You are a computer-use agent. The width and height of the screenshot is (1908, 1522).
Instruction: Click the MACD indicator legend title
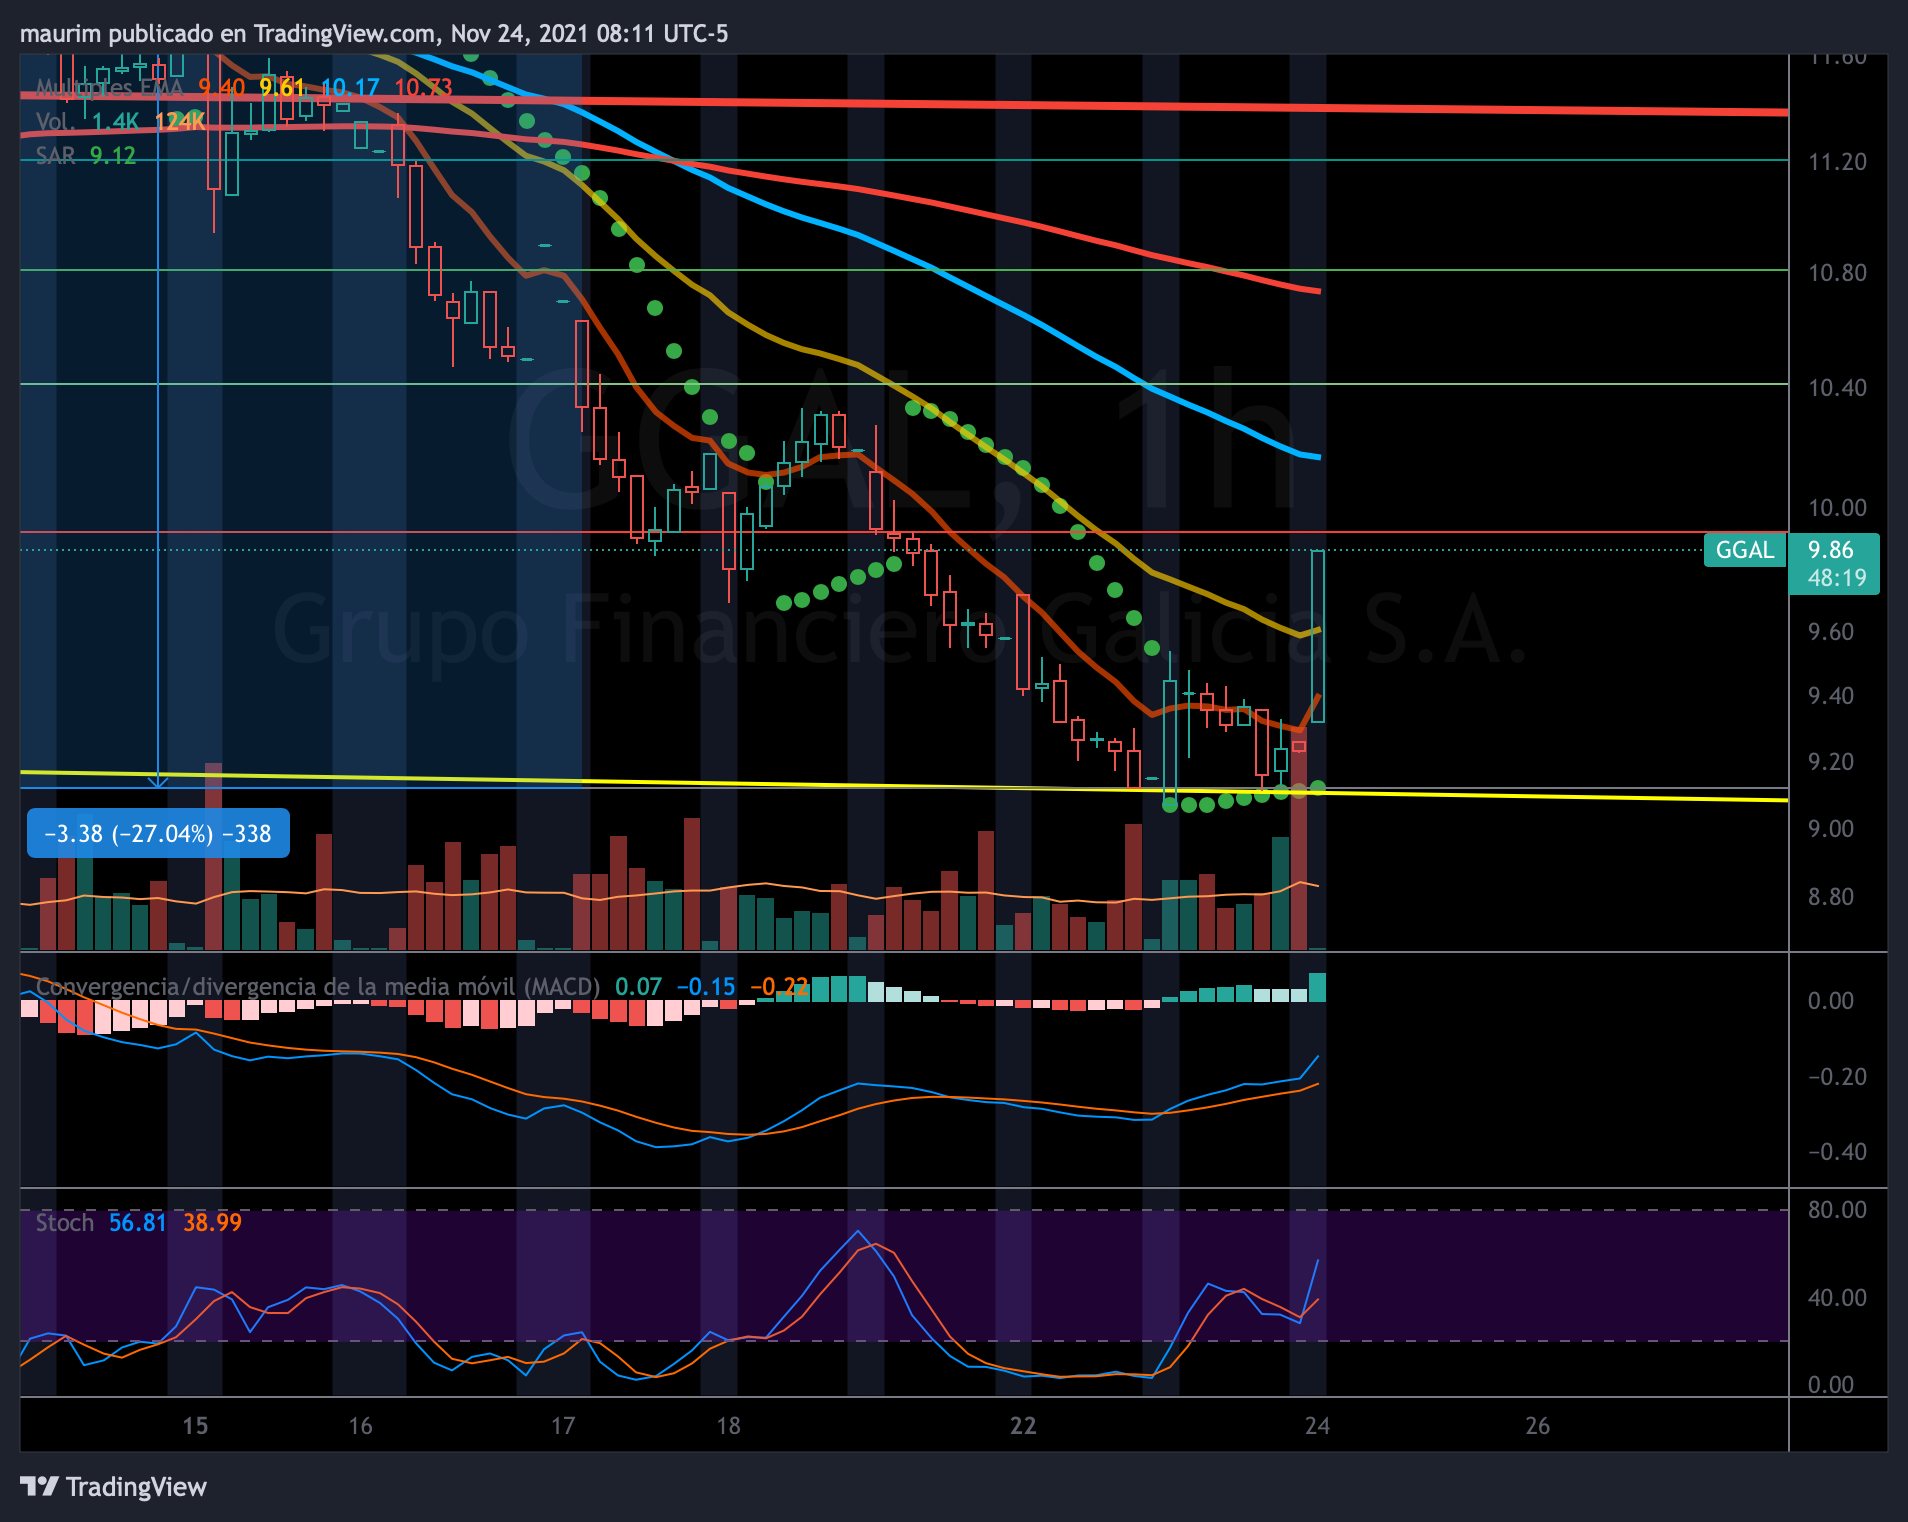[318, 987]
